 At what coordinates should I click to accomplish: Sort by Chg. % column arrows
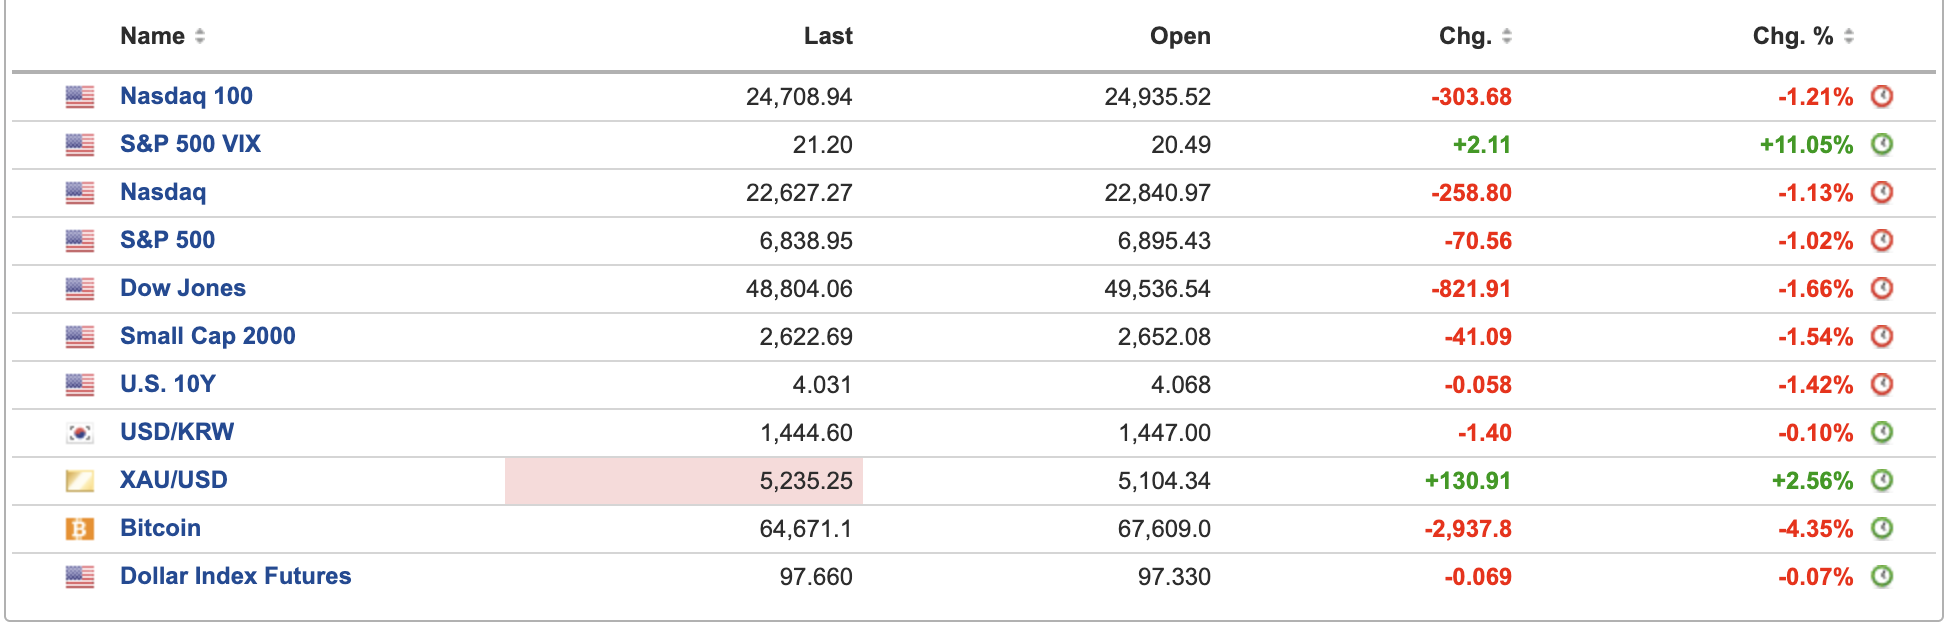(x=1849, y=36)
